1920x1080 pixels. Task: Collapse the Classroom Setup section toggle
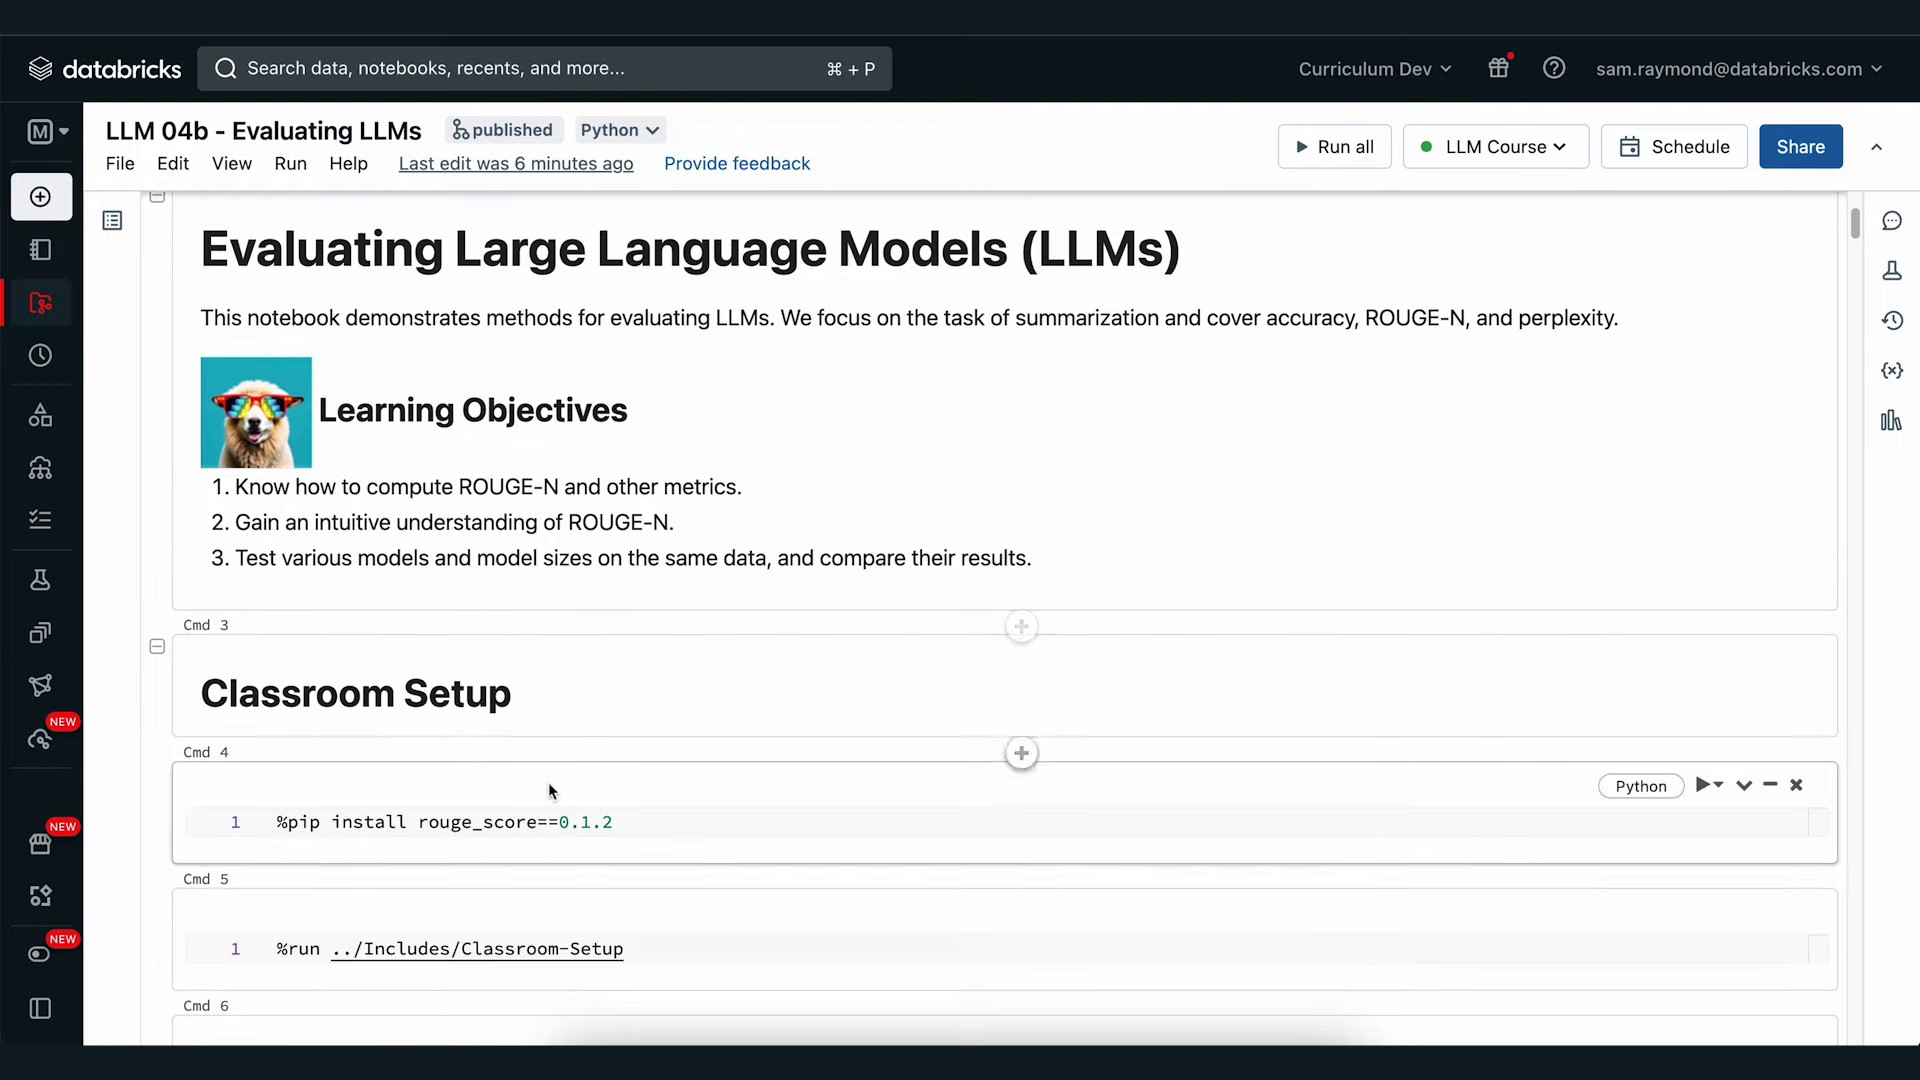[157, 647]
